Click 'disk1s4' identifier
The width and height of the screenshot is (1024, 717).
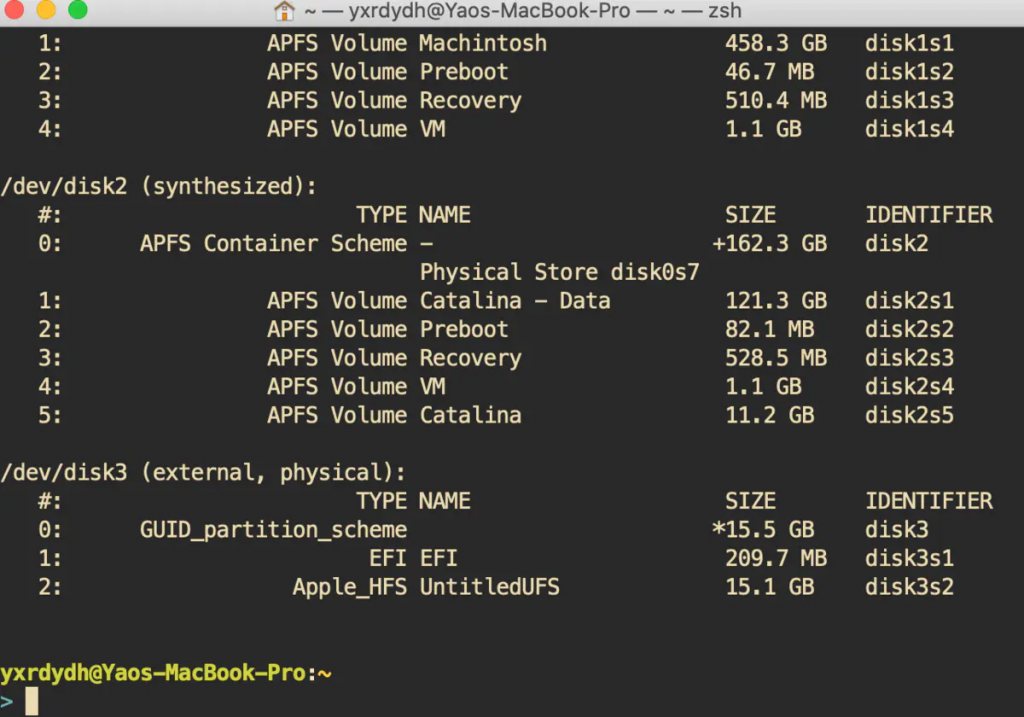909,129
